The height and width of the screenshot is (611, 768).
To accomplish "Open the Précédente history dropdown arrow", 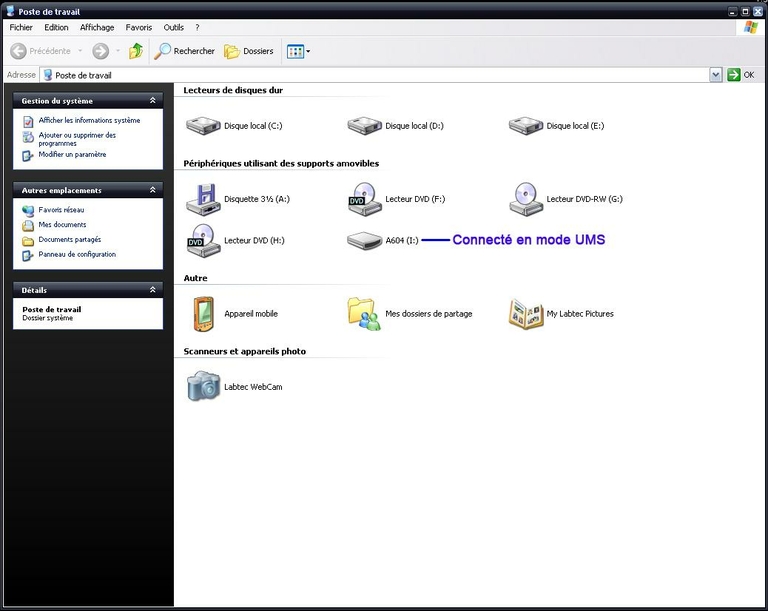I will 80,51.
